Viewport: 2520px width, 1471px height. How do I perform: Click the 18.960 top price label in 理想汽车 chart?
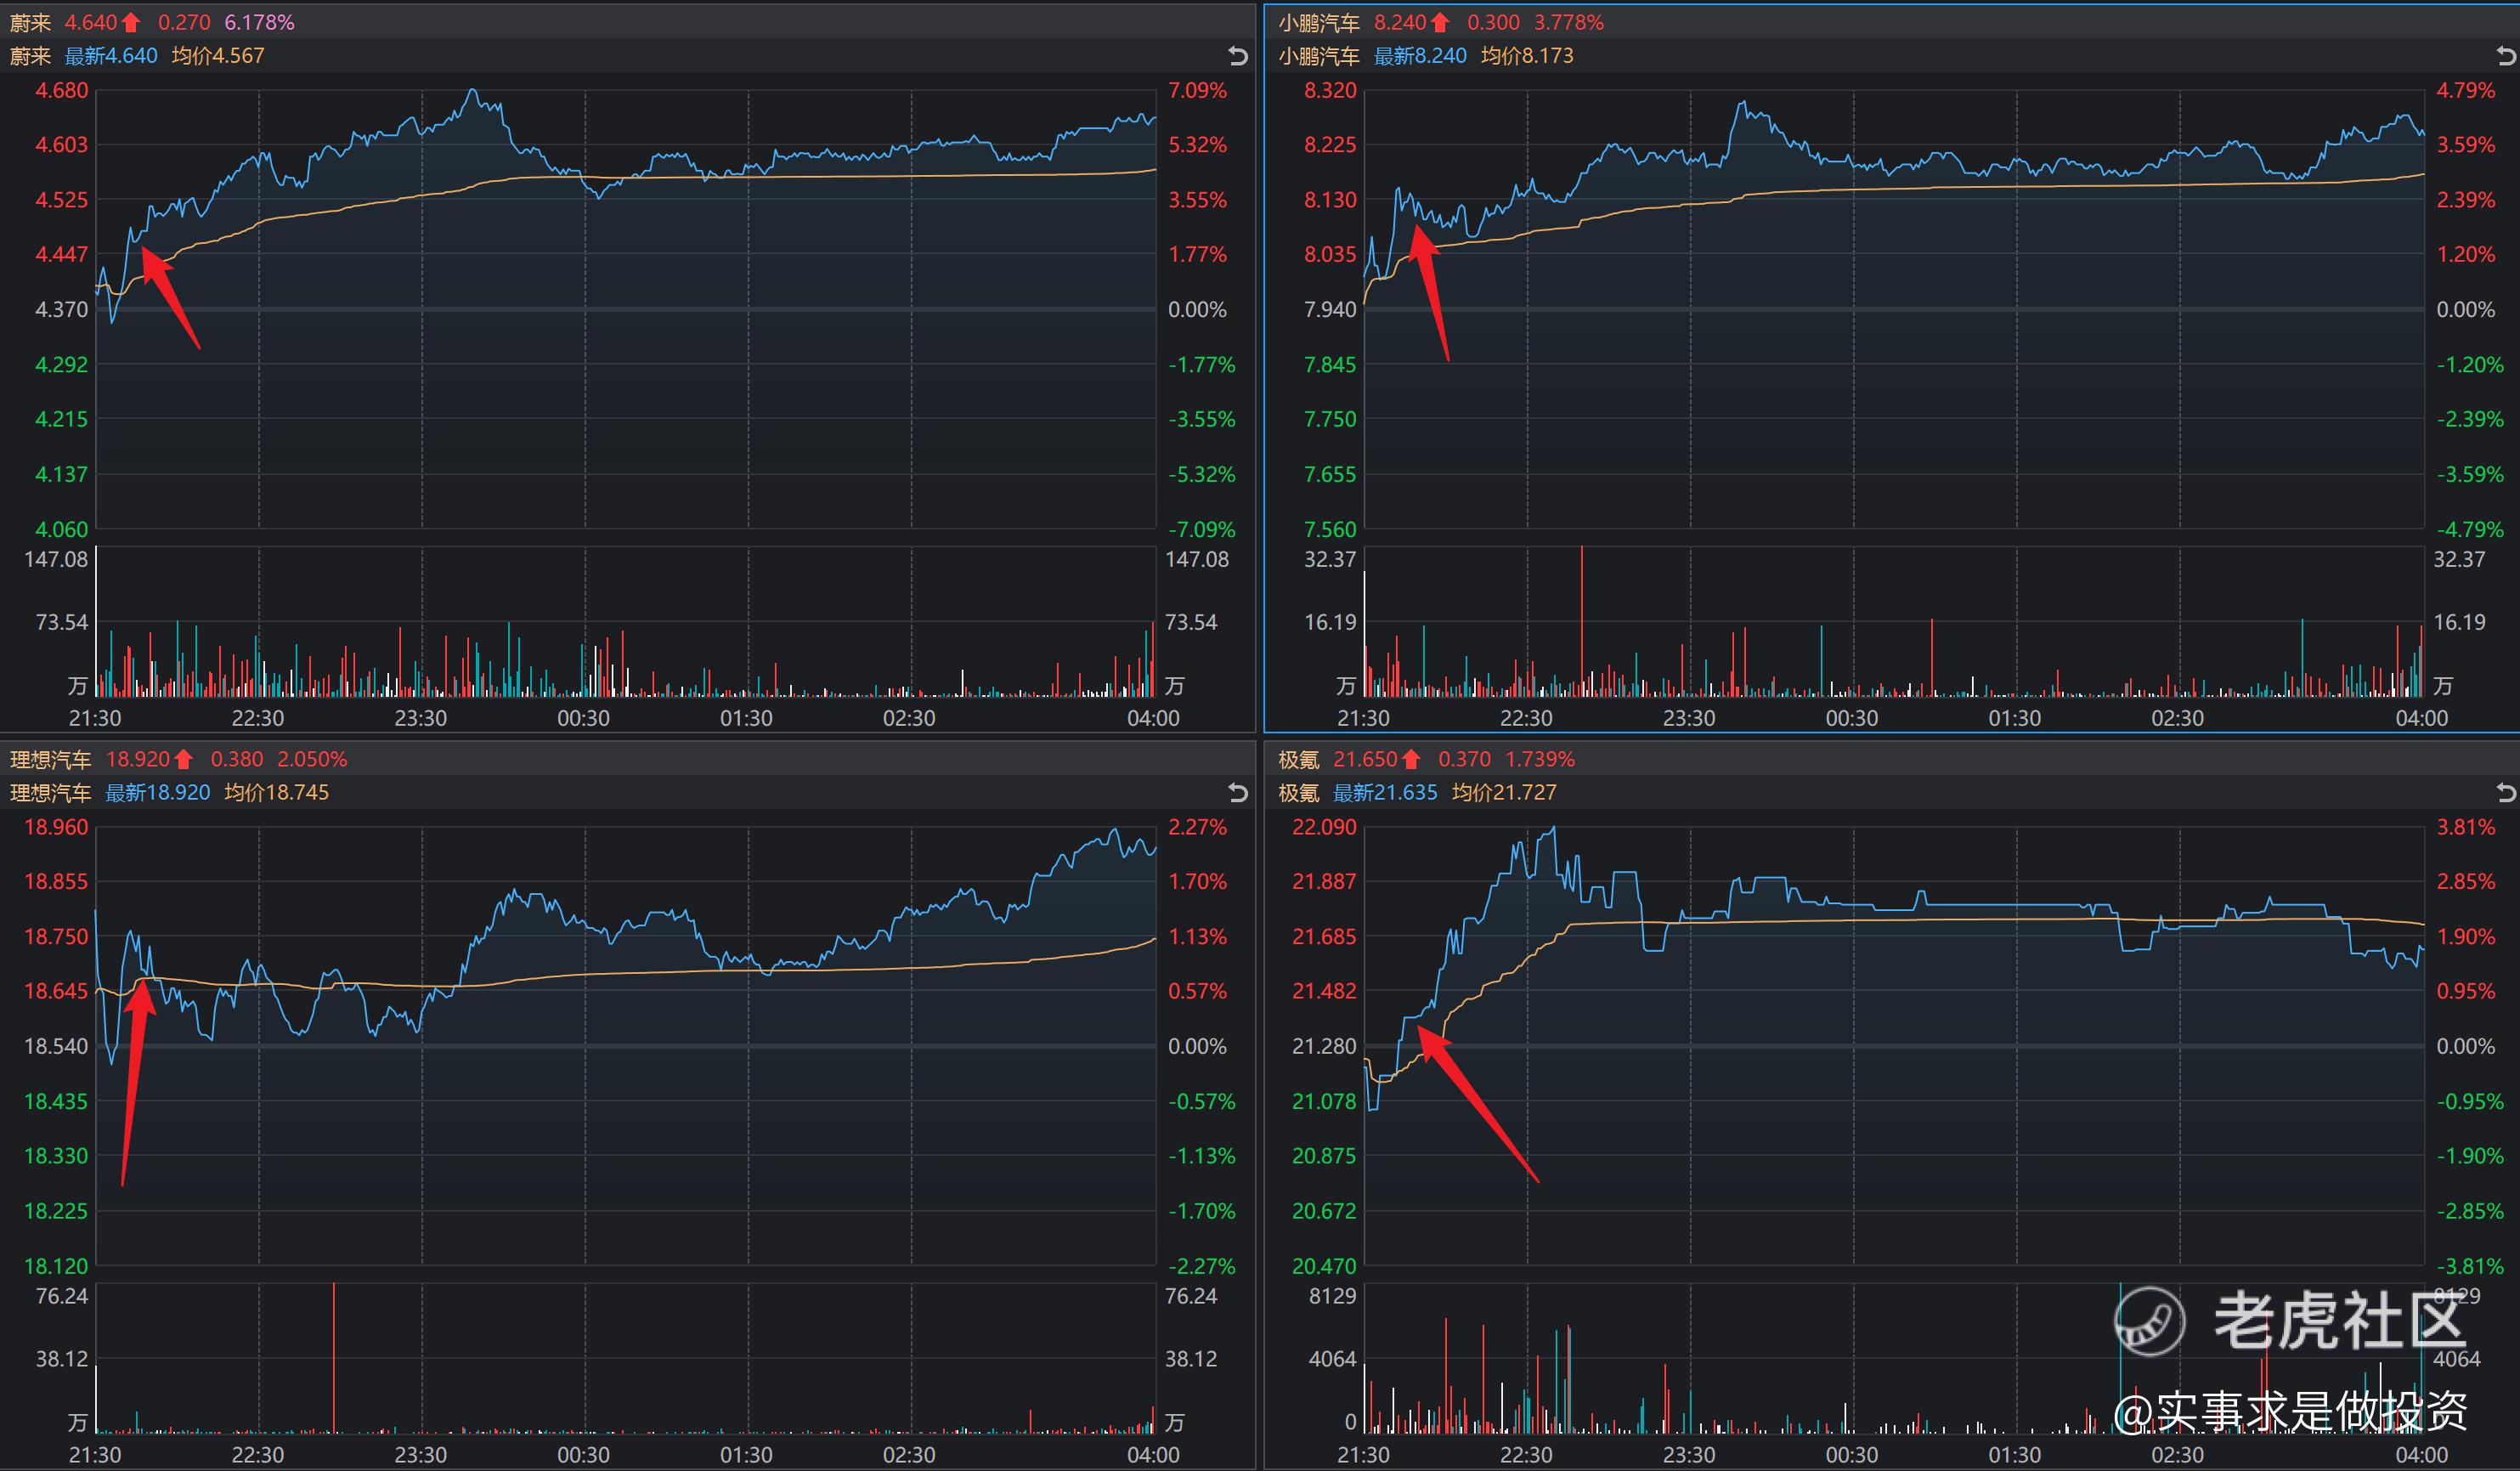click(56, 827)
